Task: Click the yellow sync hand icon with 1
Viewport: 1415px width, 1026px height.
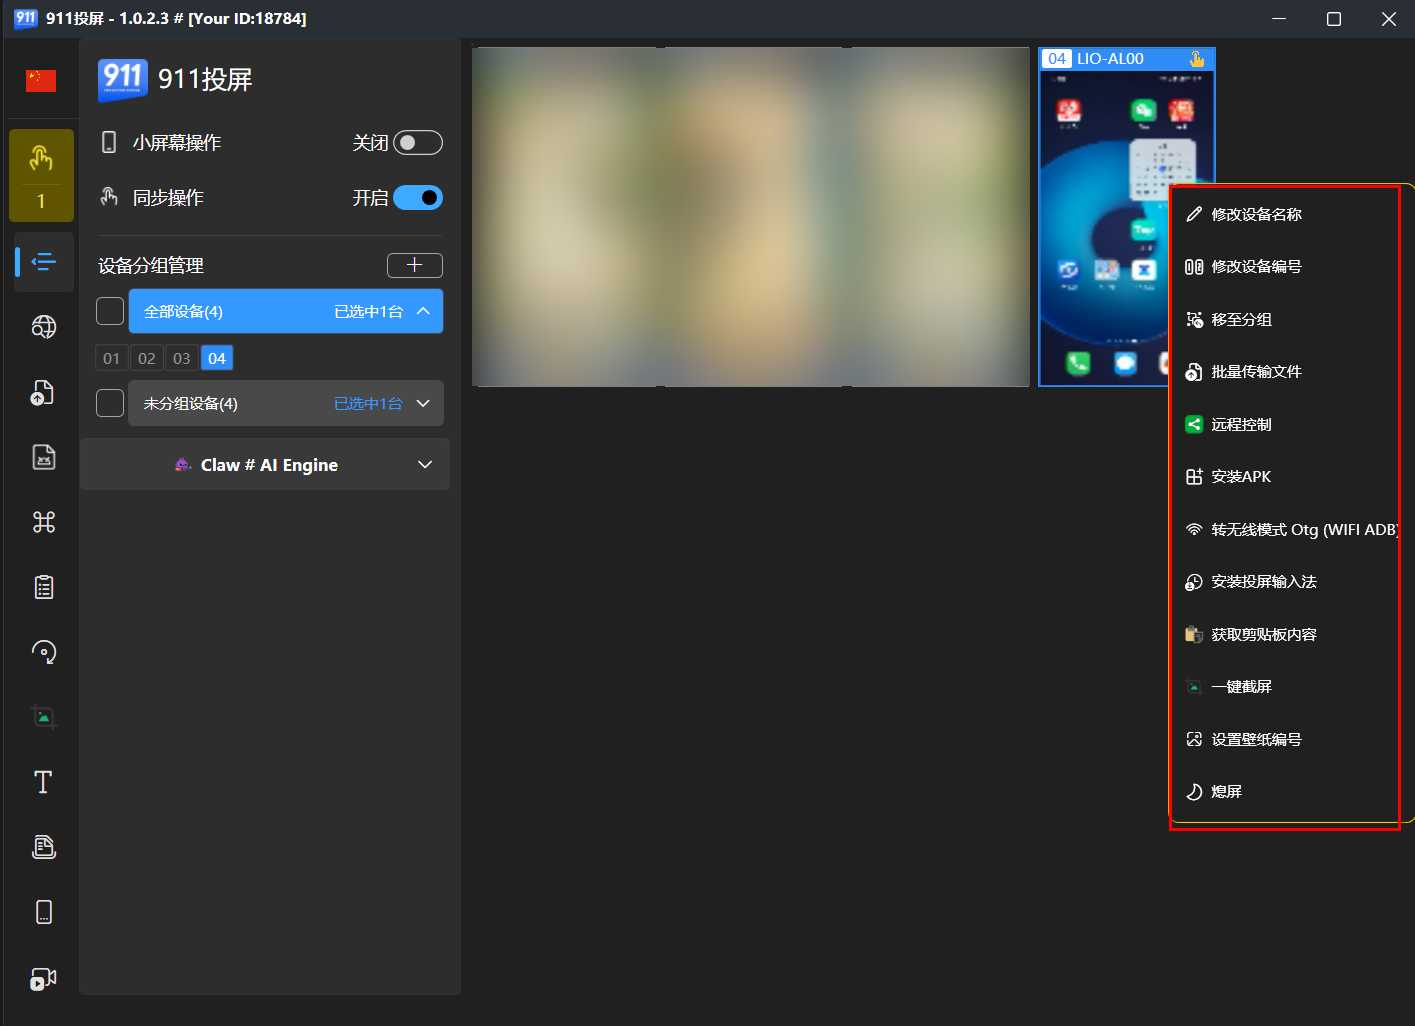Action: point(41,175)
